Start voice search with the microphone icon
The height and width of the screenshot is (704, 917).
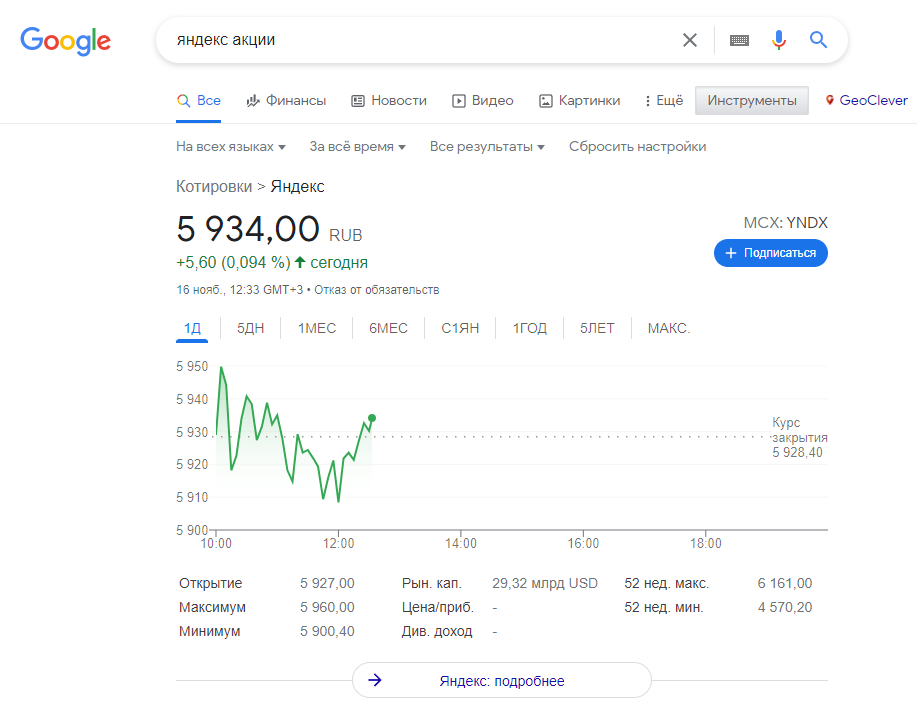(x=778, y=40)
